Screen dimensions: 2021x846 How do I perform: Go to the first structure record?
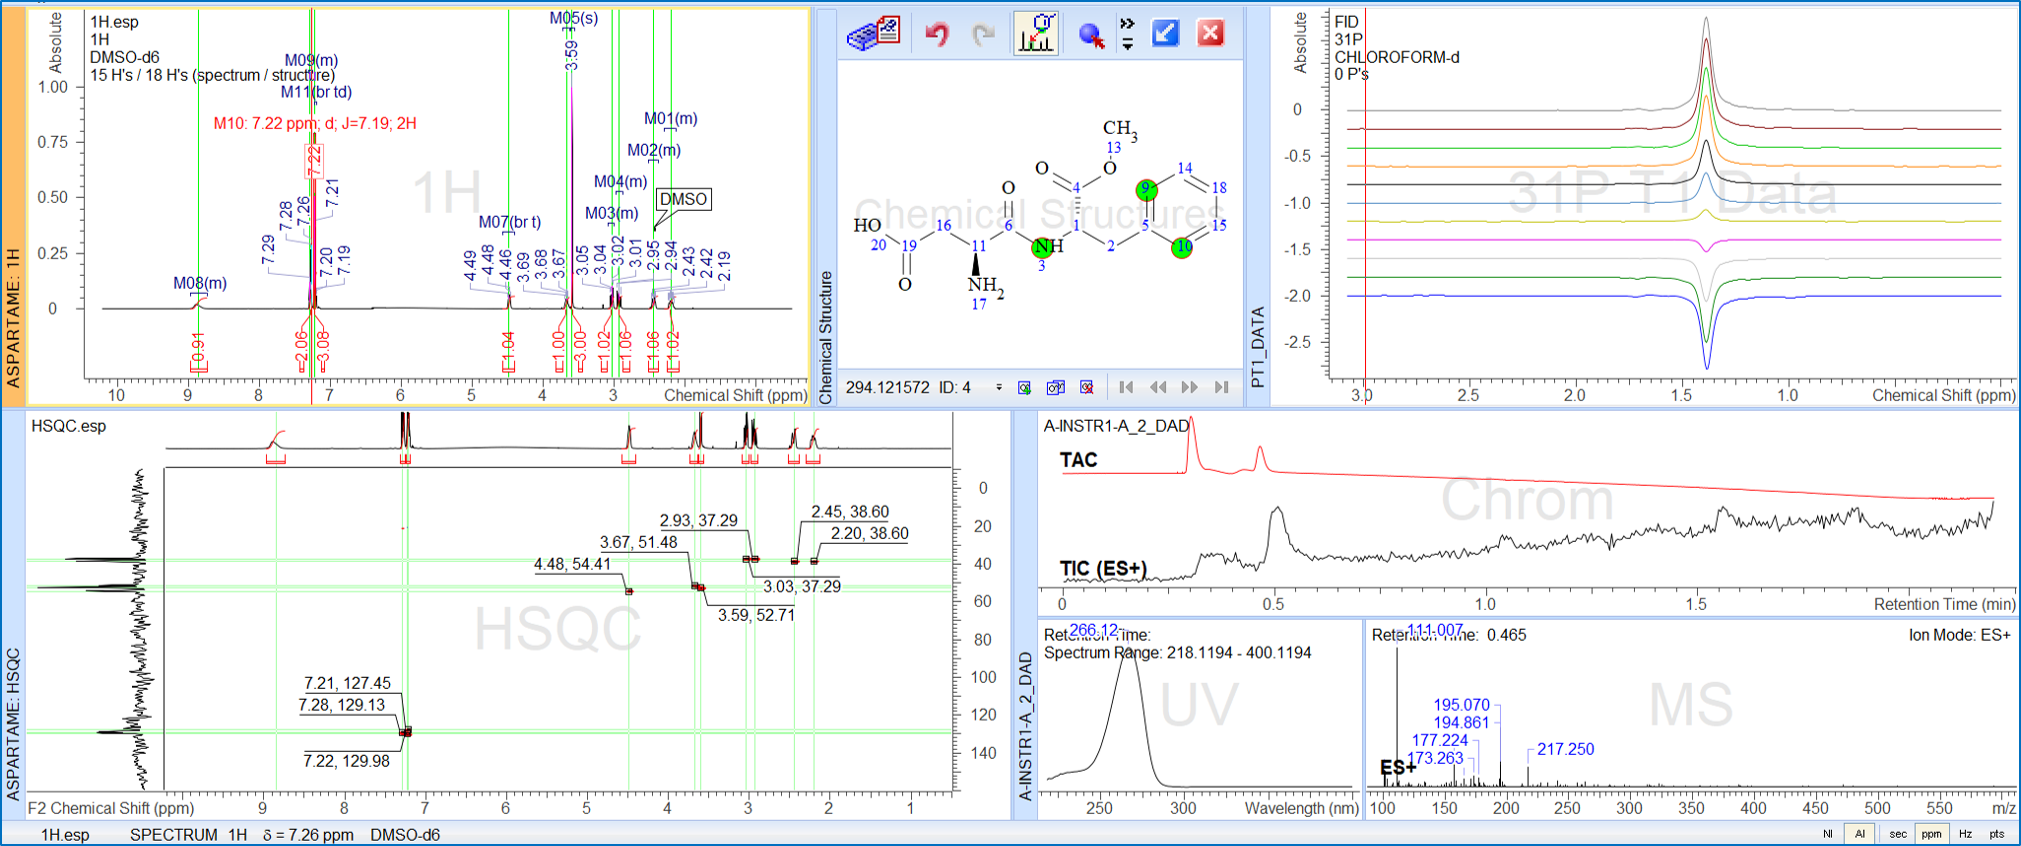point(1126,388)
